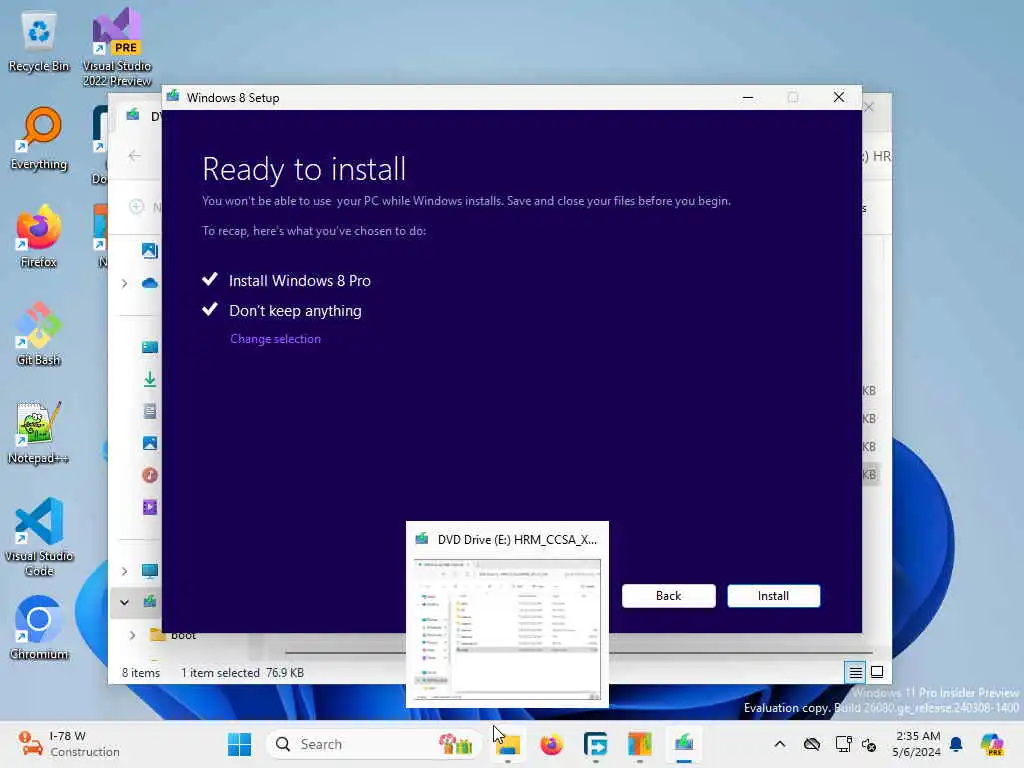The width and height of the screenshot is (1024, 768).
Task: Collapse the DVD Drive node in the Explorer sidebar
Action: (x=124, y=602)
